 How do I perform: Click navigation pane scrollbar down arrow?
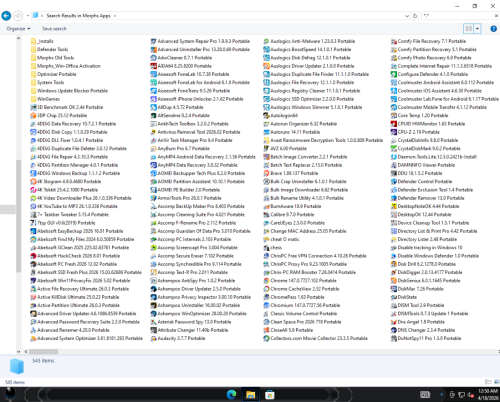tap(18, 351)
